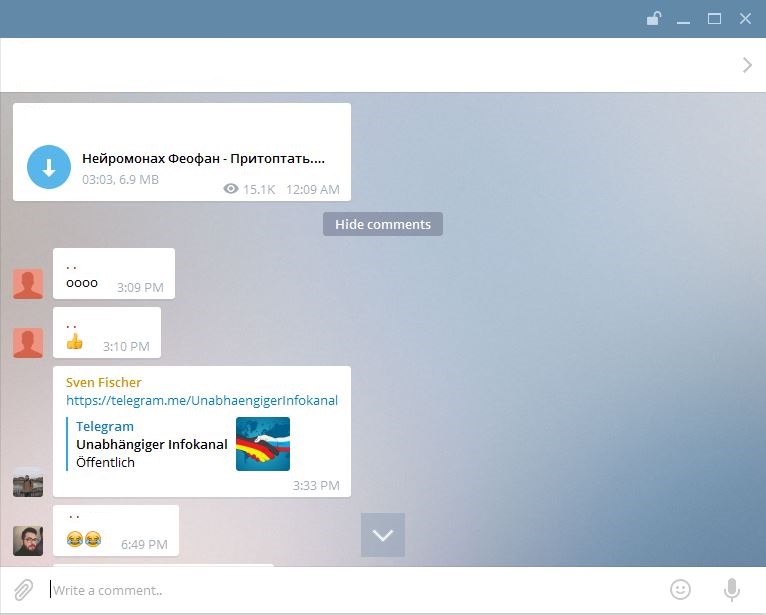766x615 pixels.
Task: Open bearded man avatar beside laughing emojis
Action: pos(28,541)
